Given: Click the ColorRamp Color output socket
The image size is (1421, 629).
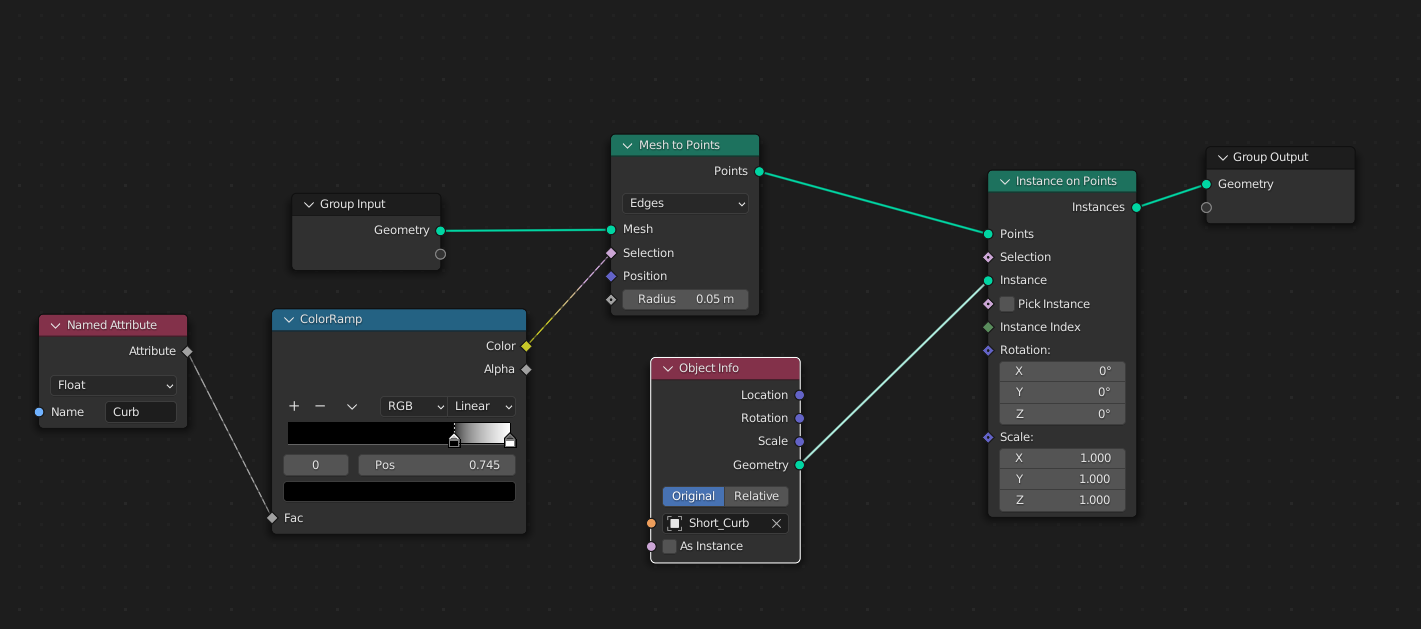Looking at the screenshot, I should 526,346.
